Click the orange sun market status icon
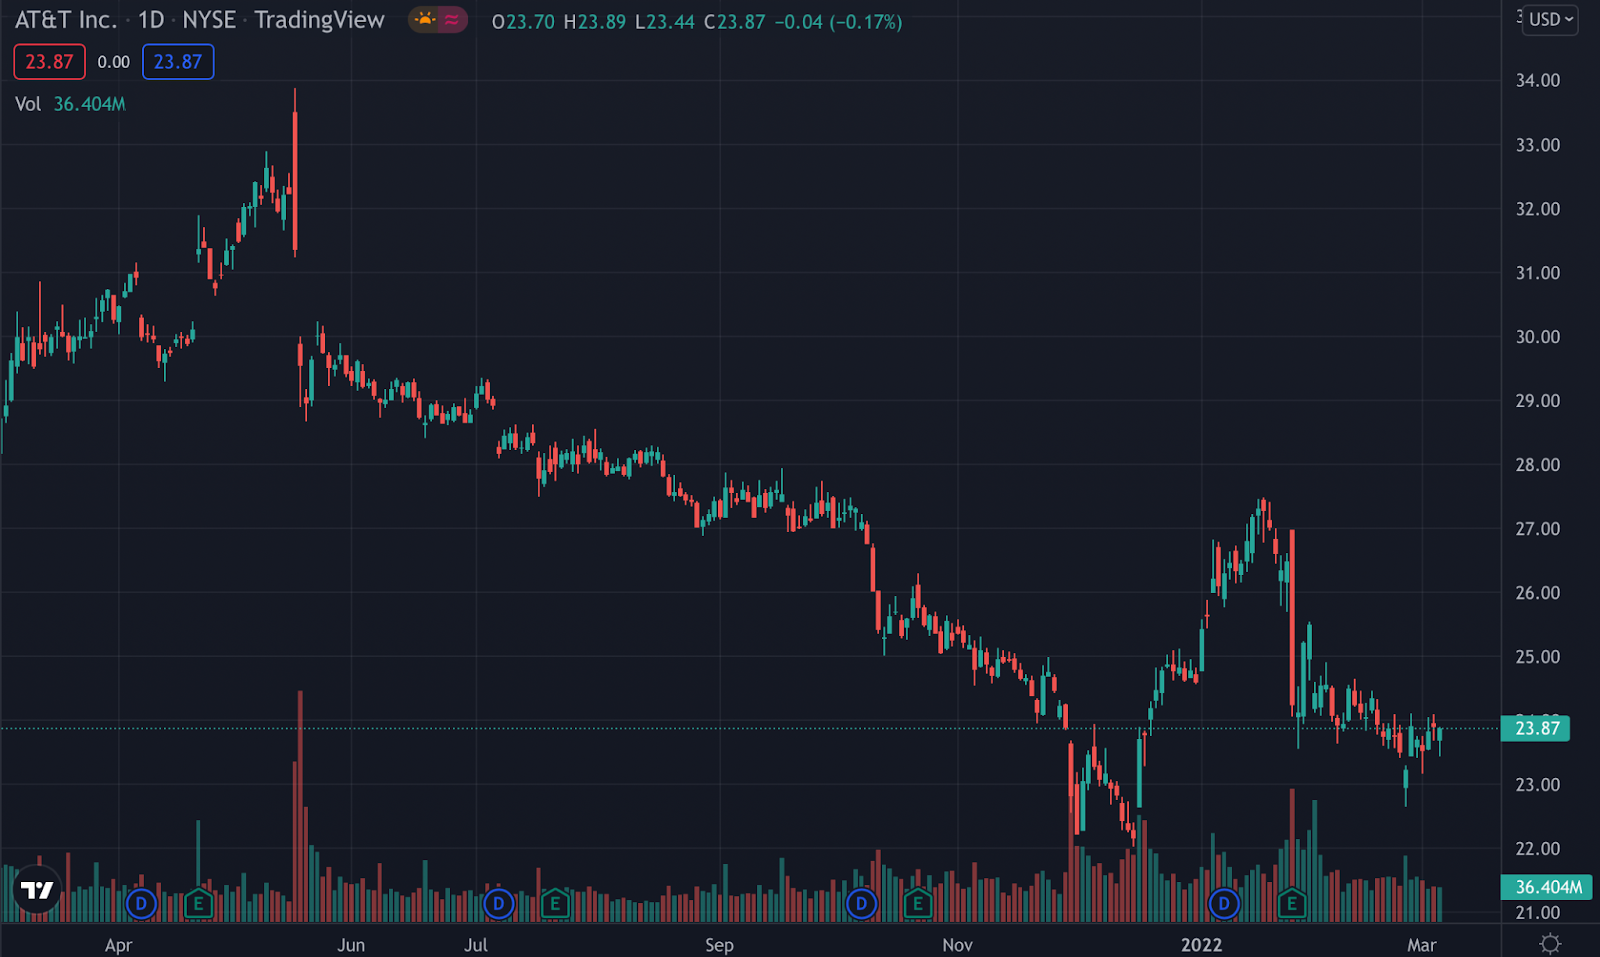1600x957 pixels. 425,20
